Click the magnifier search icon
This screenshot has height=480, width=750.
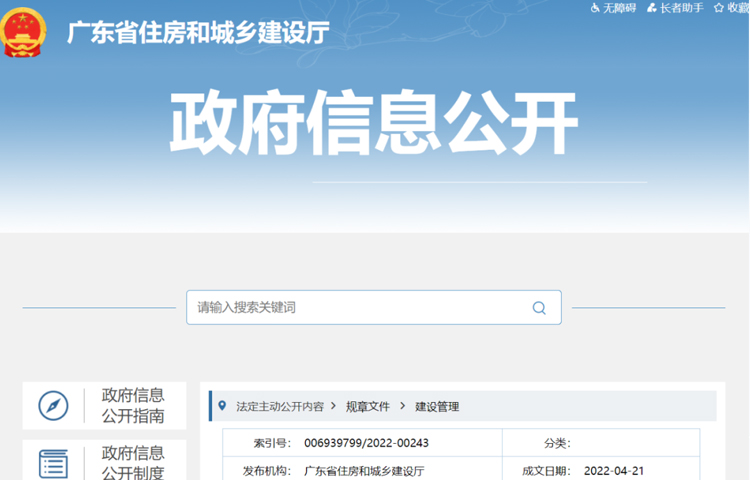point(539,308)
